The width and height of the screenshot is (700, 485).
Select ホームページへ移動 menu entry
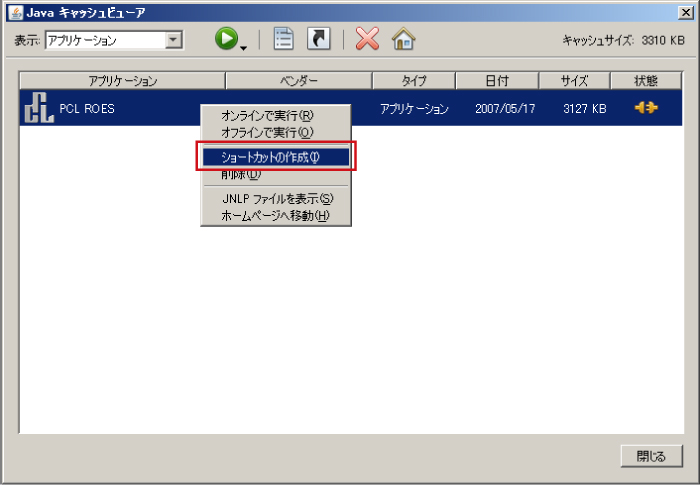click(x=275, y=215)
